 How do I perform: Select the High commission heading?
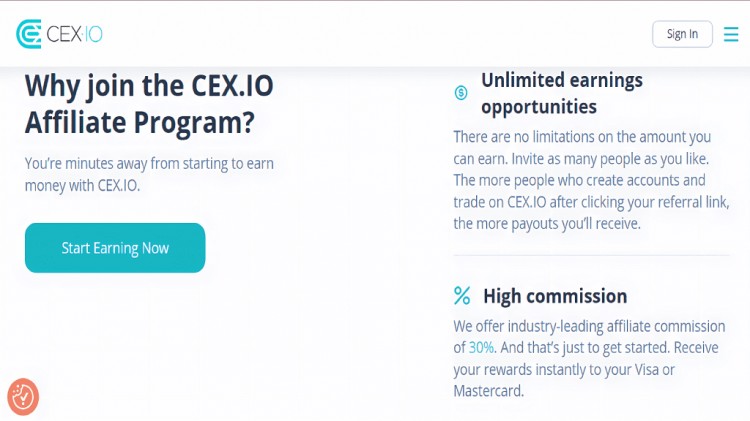[x=555, y=296]
